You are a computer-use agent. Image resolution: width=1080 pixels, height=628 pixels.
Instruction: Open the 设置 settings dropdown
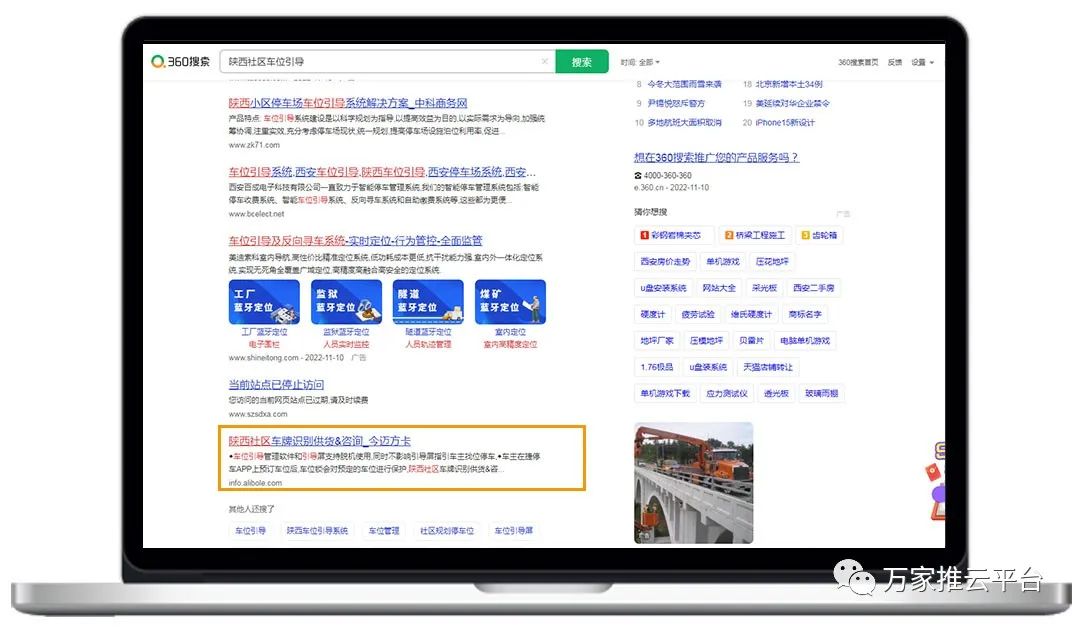pos(921,62)
